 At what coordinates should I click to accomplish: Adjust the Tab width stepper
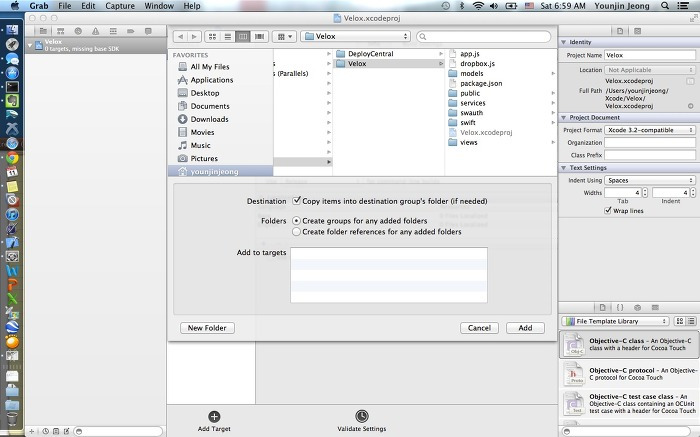tap(645, 193)
